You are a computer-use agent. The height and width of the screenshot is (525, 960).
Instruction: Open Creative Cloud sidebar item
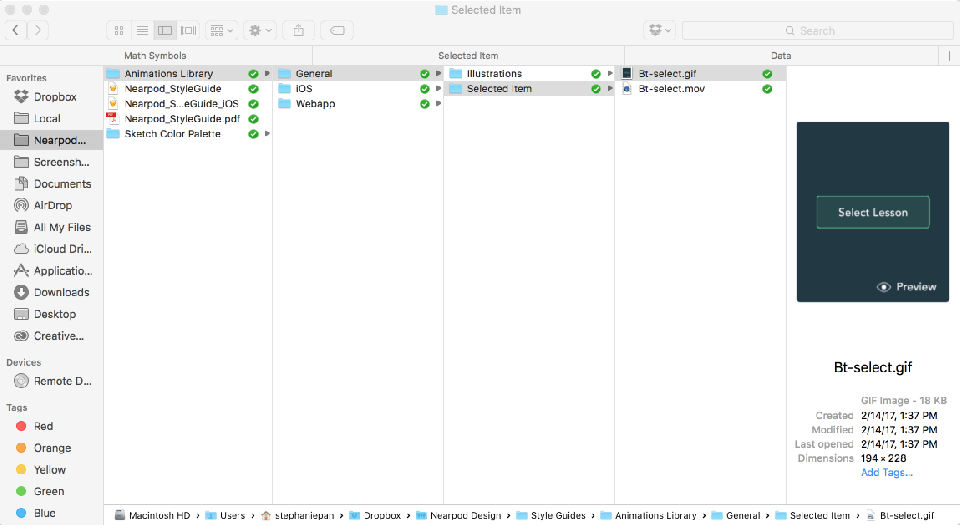(51, 336)
